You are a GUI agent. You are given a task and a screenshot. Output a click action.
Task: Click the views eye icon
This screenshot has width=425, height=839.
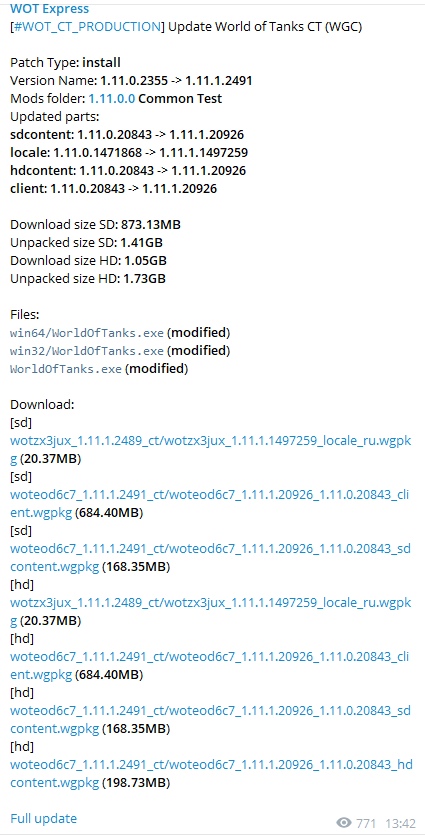coord(344,822)
